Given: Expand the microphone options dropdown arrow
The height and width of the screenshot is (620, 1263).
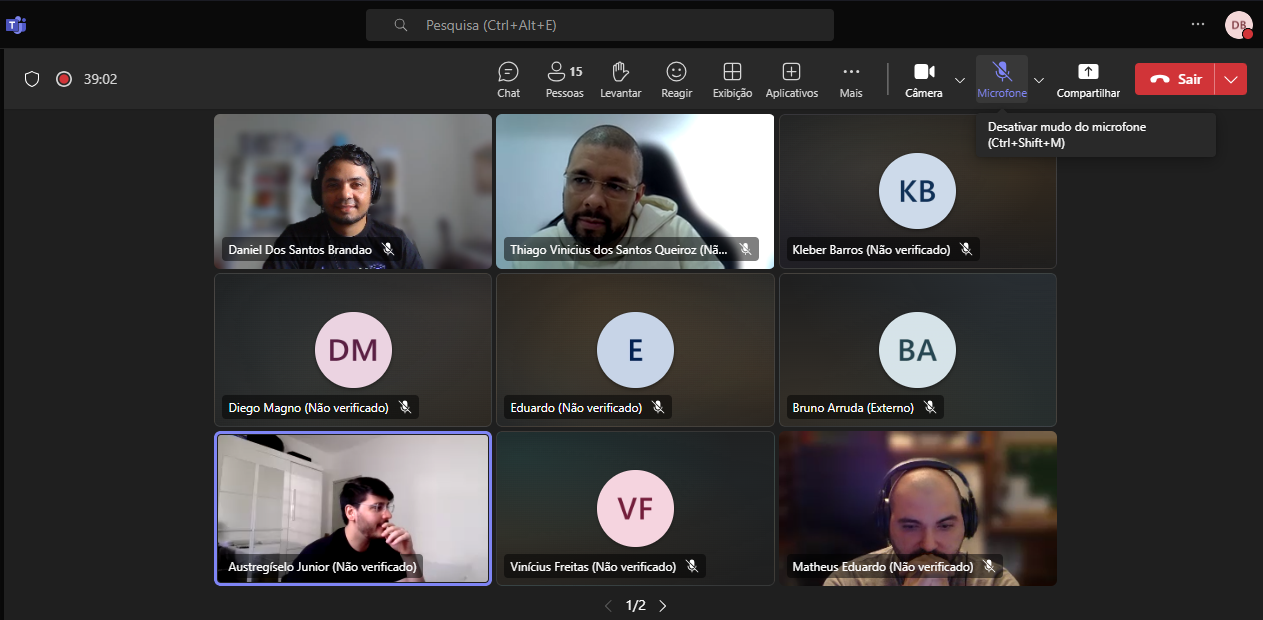Looking at the screenshot, I should click(x=1039, y=80).
